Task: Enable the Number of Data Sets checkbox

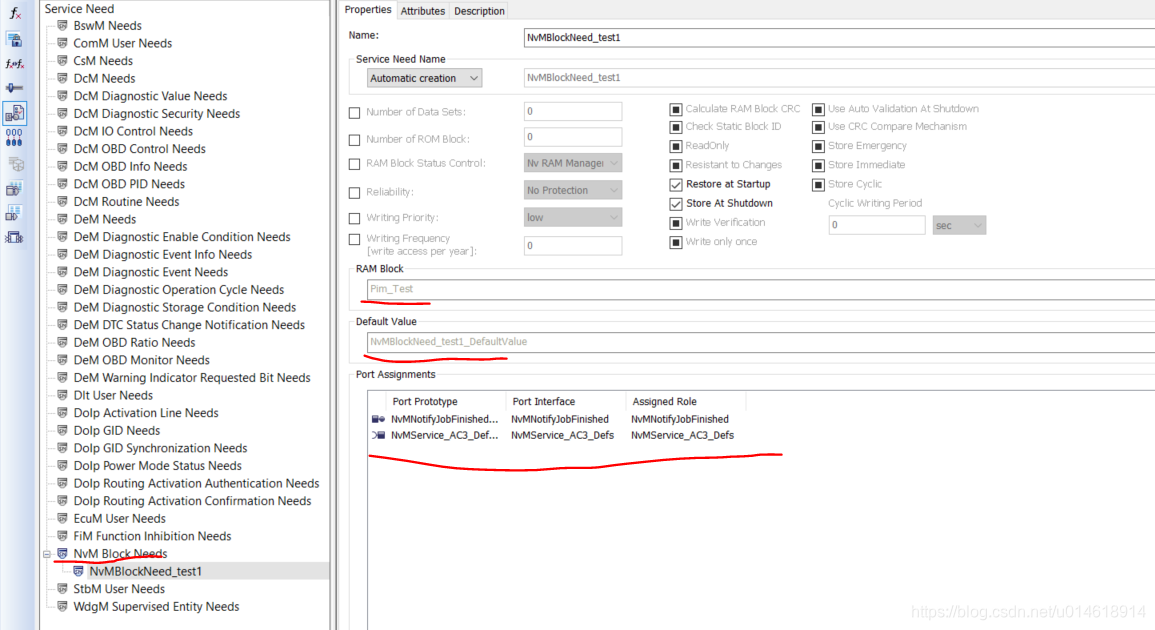Action: [354, 111]
